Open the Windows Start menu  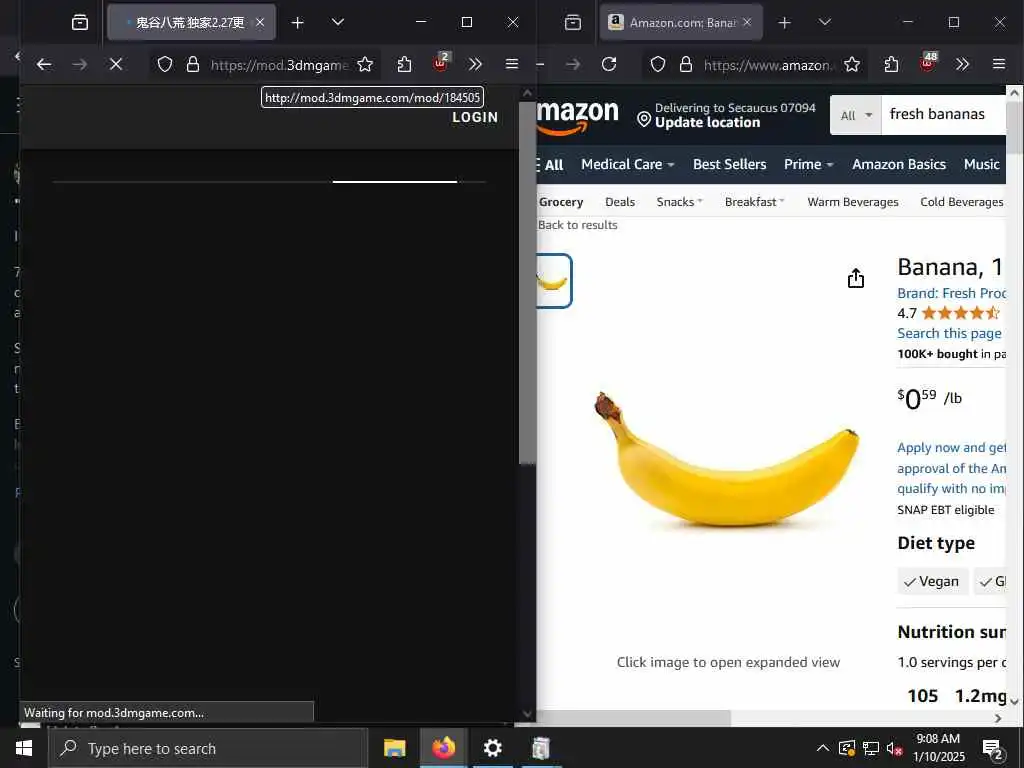click(x=24, y=748)
